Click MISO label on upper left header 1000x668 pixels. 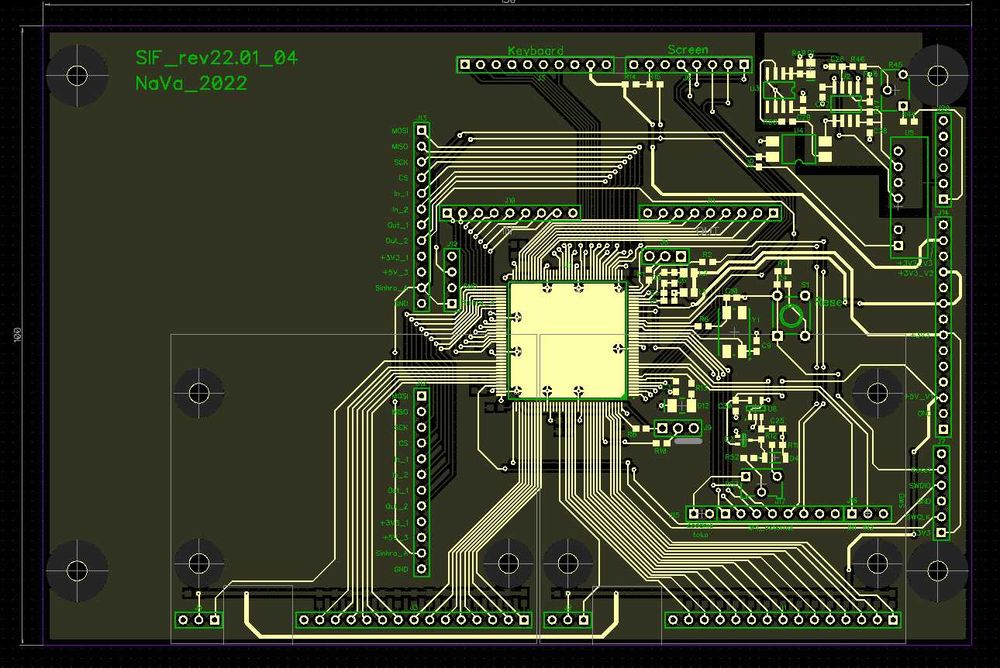(x=400, y=147)
